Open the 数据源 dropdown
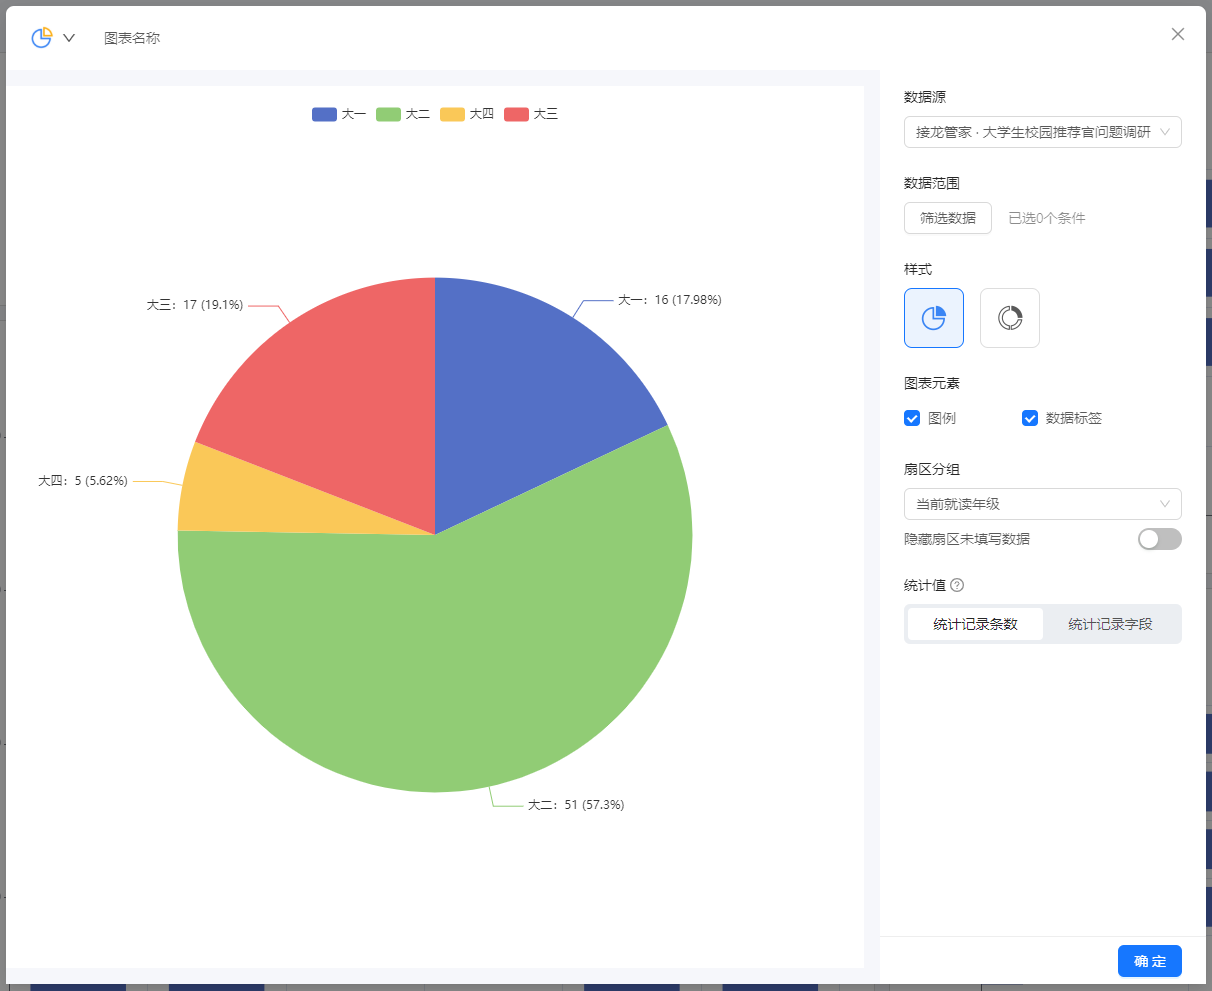Image resolution: width=1212 pixels, height=991 pixels. [x=1042, y=132]
